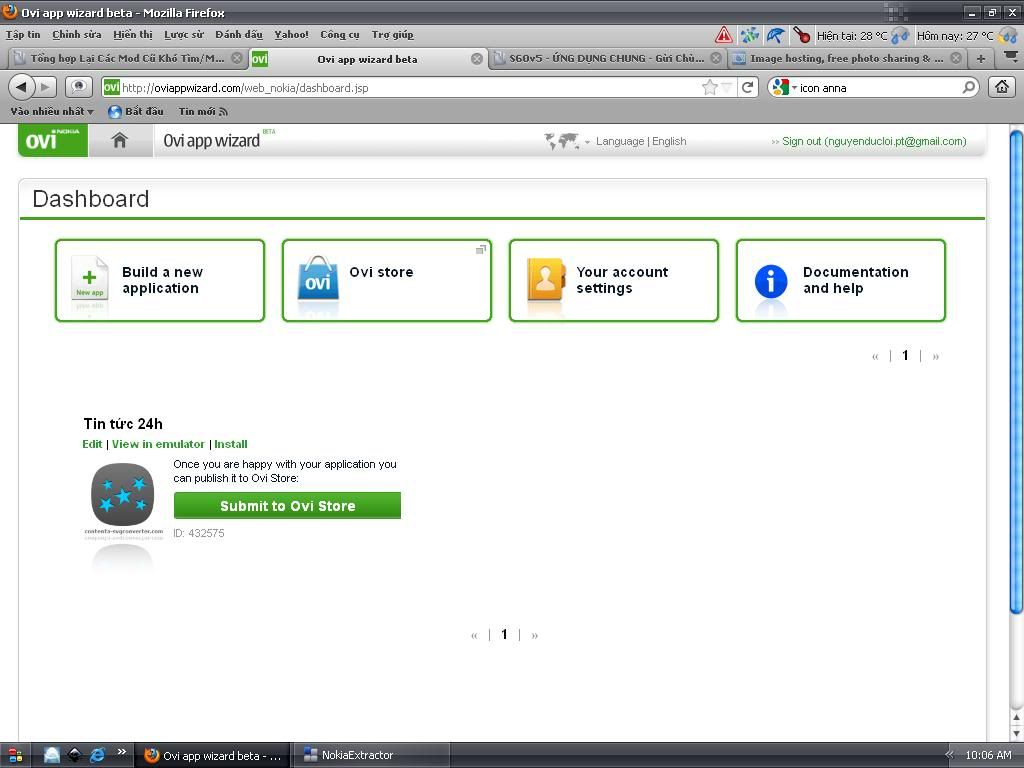The image size is (1024, 768).
Task: Click the chat bubble button beside navigation arrows
Action: point(79,87)
